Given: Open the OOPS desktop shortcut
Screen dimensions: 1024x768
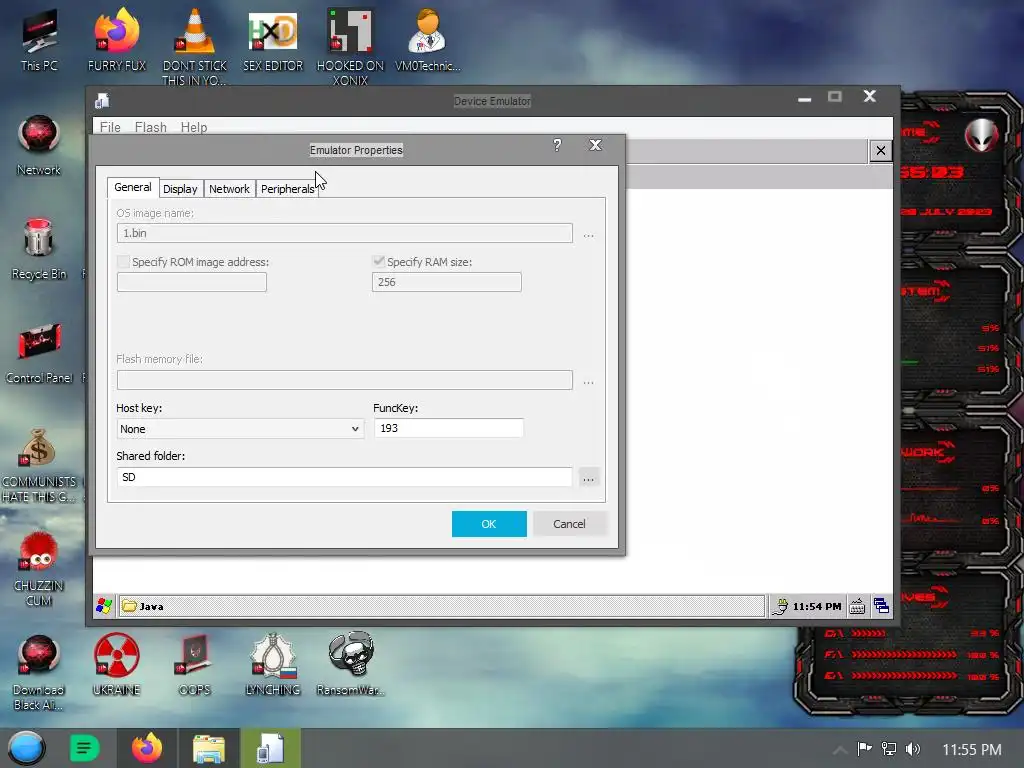Looking at the screenshot, I should 194,664.
